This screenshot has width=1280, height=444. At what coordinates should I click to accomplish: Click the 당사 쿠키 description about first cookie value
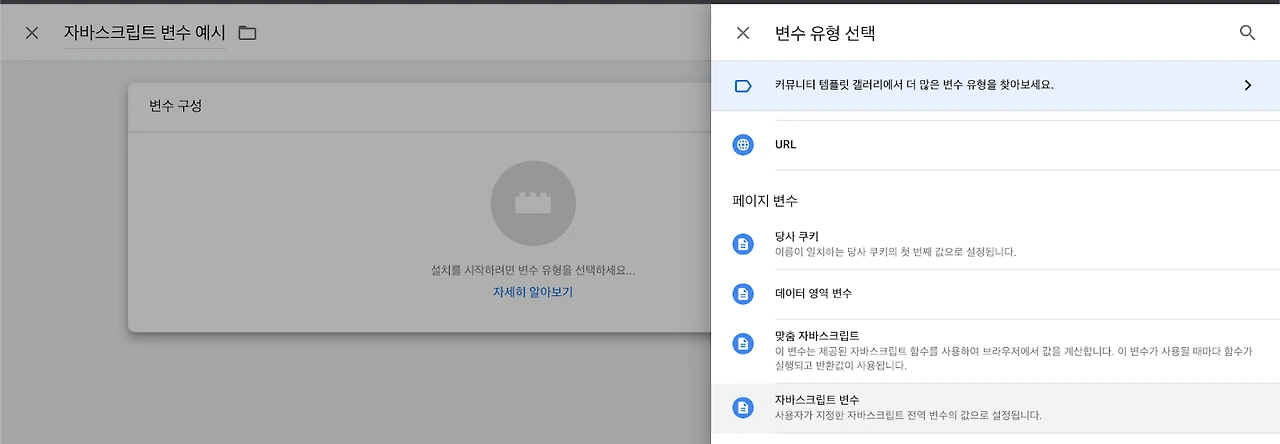click(x=895, y=252)
